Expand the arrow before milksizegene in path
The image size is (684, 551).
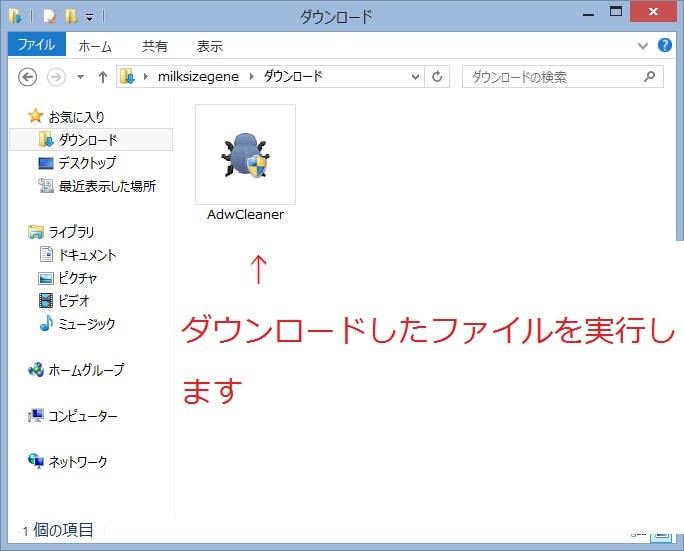pos(146,77)
